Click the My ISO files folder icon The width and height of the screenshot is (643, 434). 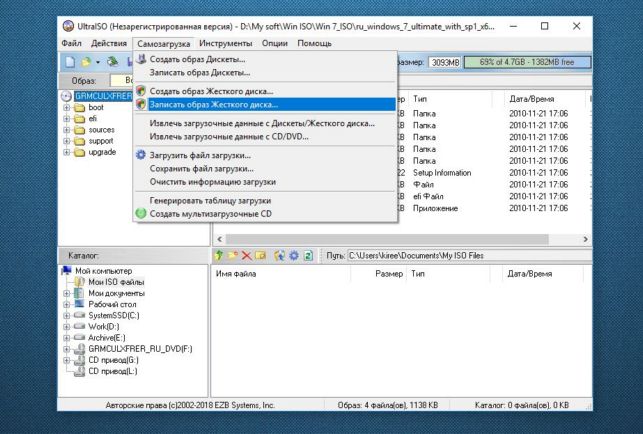(x=80, y=282)
